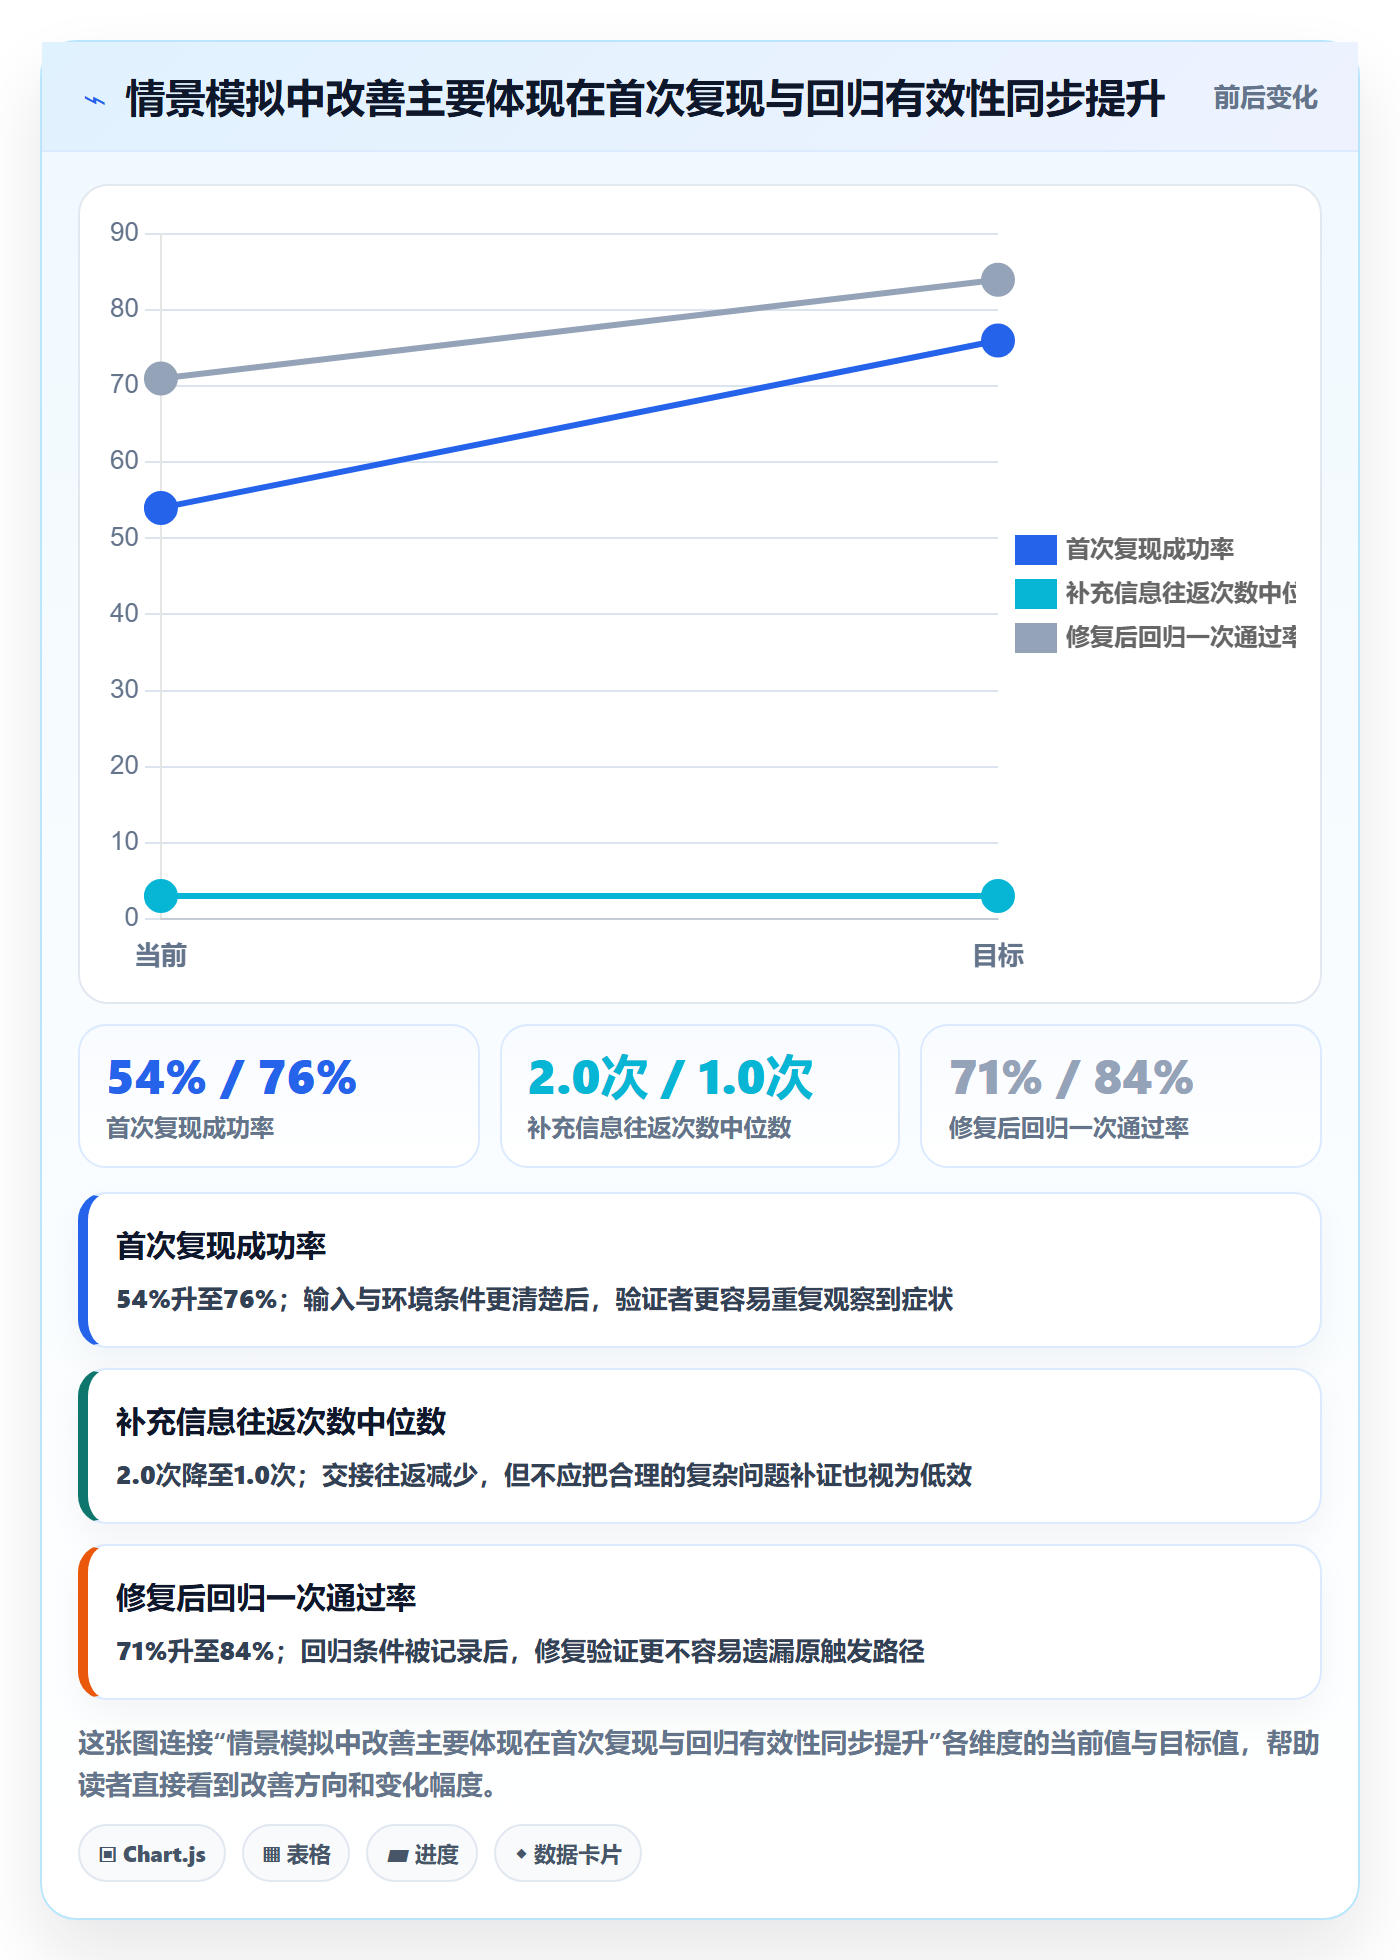Click the 前后变化 badge in header

coord(1265,98)
